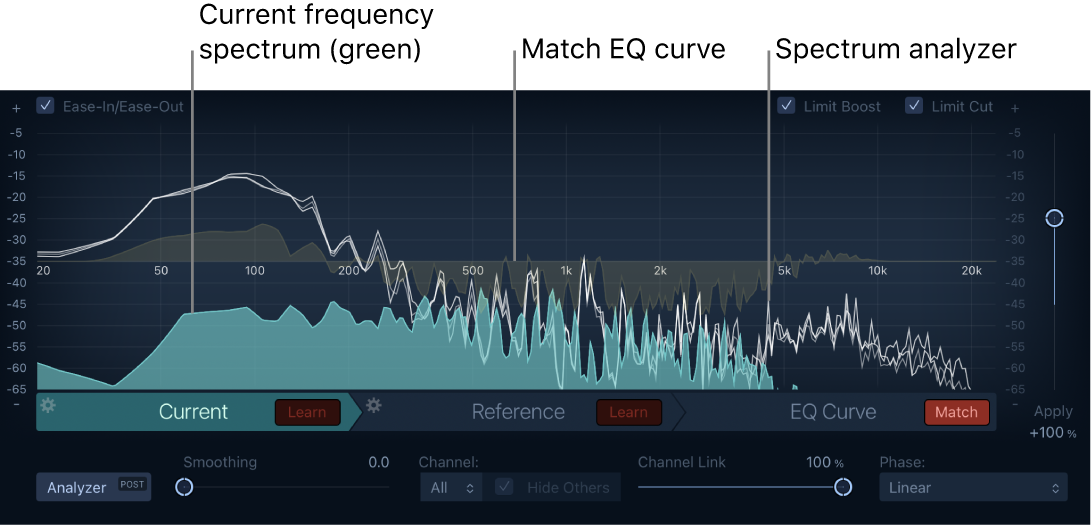Click Learn button in Current section

click(307, 412)
